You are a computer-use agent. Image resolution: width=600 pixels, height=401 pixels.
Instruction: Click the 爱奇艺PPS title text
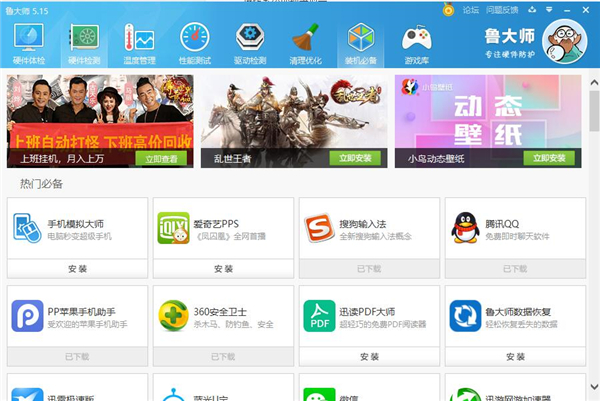click(216, 224)
